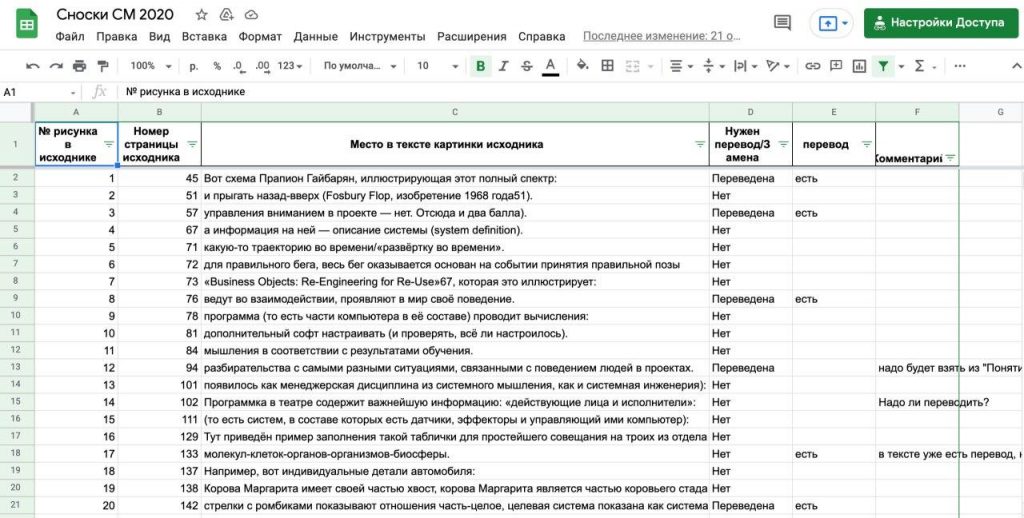Open the Справка menu

(x=541, y=37)
